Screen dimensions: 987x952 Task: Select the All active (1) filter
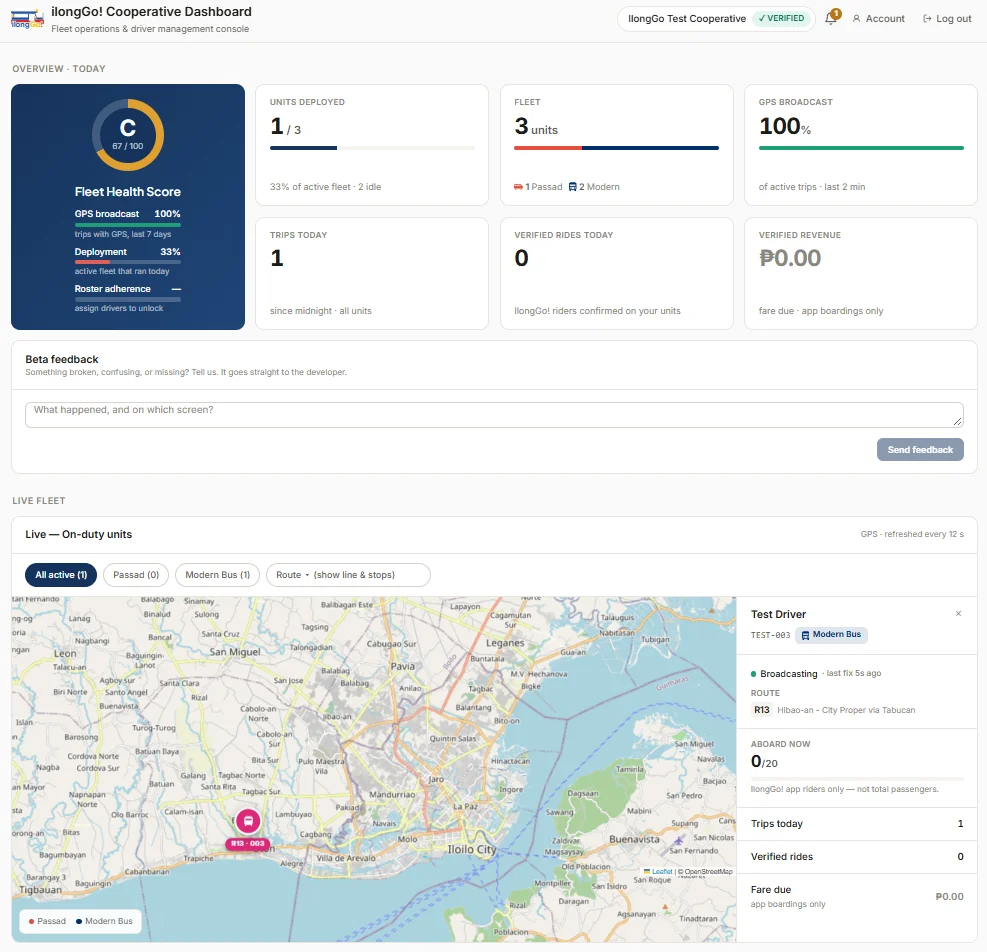coord(61,575)
